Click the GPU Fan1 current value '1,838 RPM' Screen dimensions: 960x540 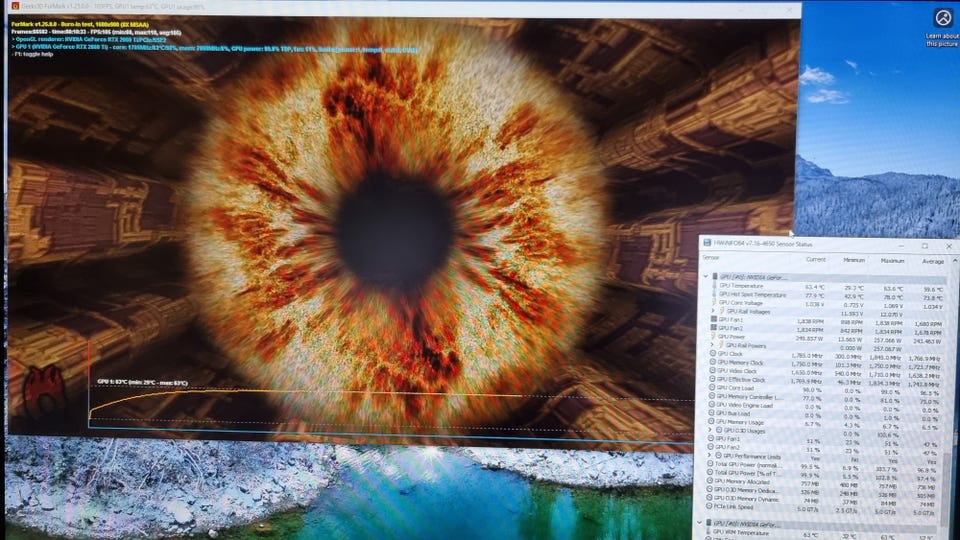click(x=811, y=321)
